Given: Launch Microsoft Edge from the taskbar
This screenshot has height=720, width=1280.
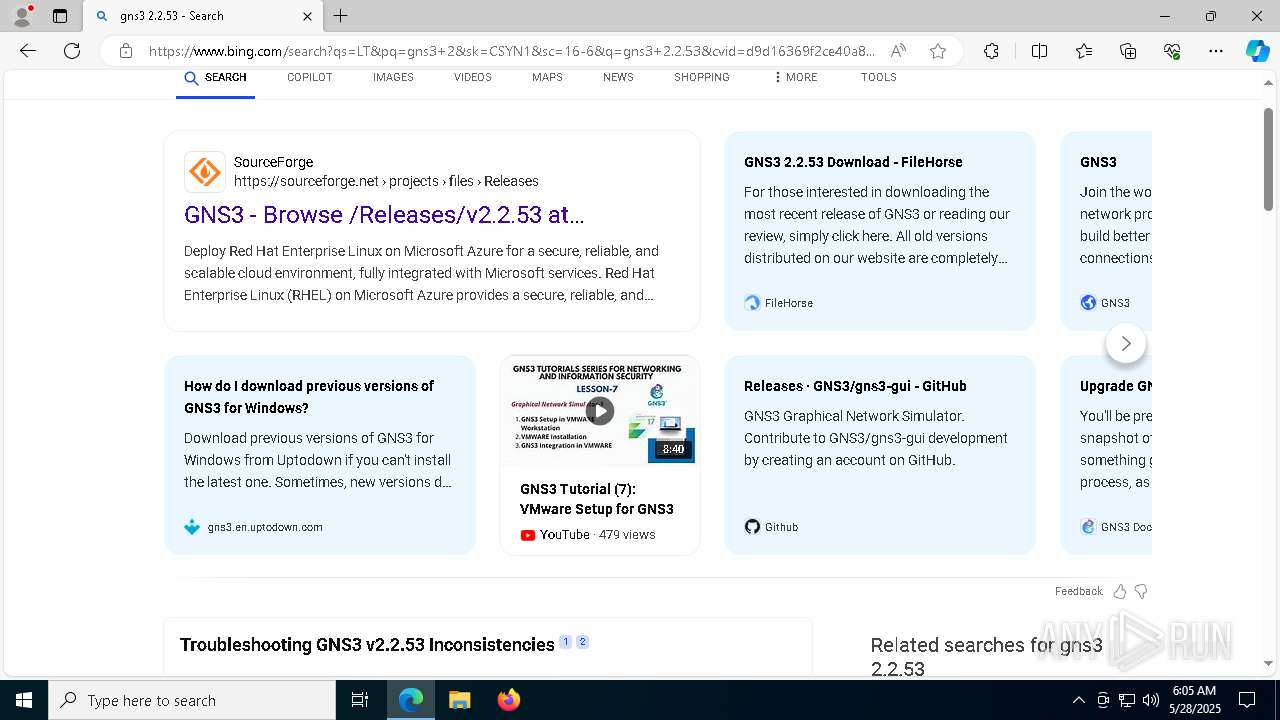Looking at the screenshot, I should [x=411, y=700].
